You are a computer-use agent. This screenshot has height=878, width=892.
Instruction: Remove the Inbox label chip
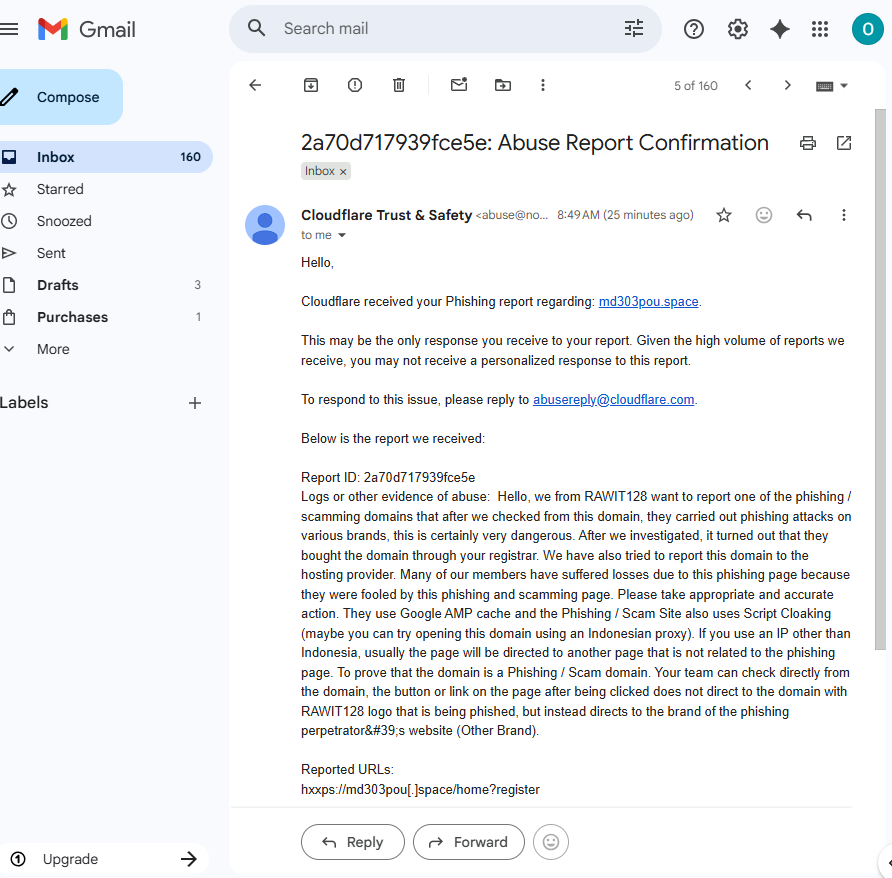(x=343, y=171)
